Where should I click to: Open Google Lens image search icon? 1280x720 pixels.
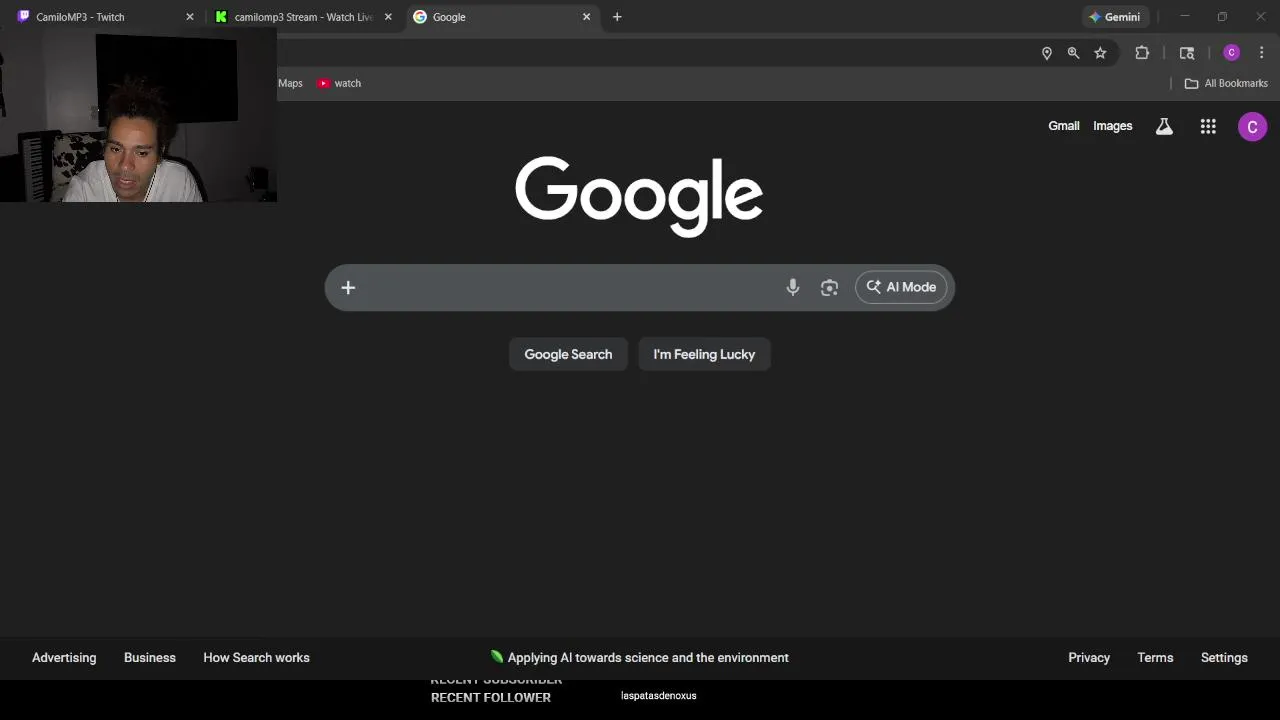click(829, 288)
